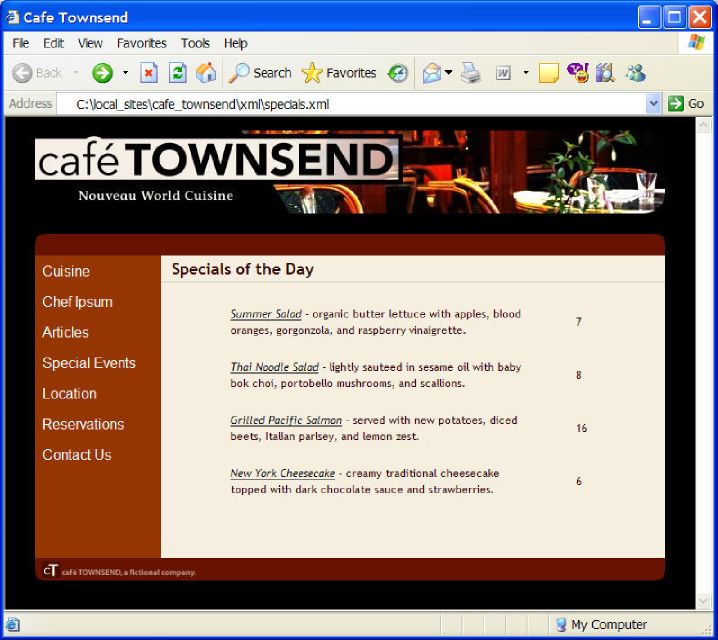Open the History toolbar icon
The width and height of the screenshot is (718, 640).
[x=397, y=73]
